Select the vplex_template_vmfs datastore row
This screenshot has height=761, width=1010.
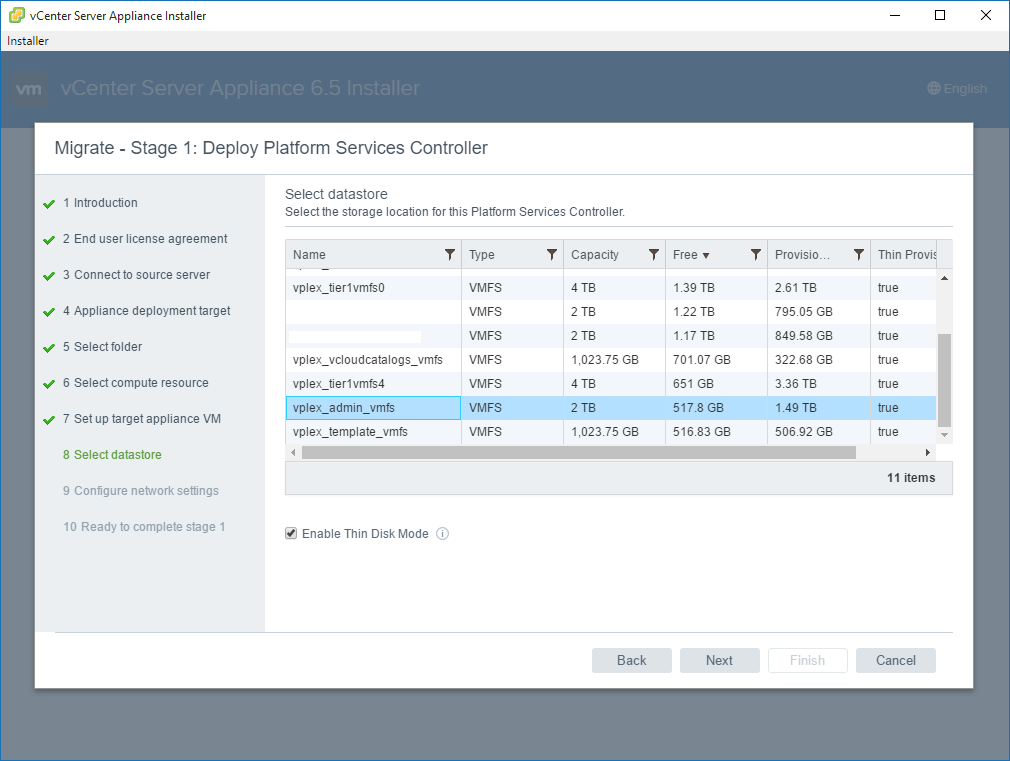point(350,432)
